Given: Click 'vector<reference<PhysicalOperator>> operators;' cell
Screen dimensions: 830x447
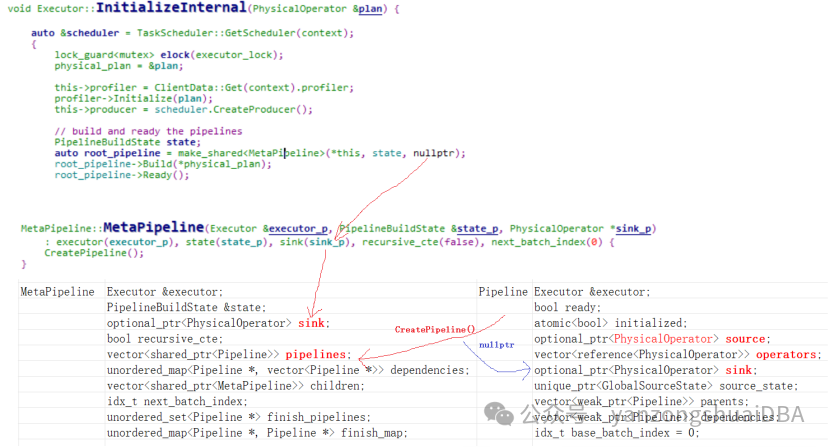Looking at the screenshot, I should [678, 355].
